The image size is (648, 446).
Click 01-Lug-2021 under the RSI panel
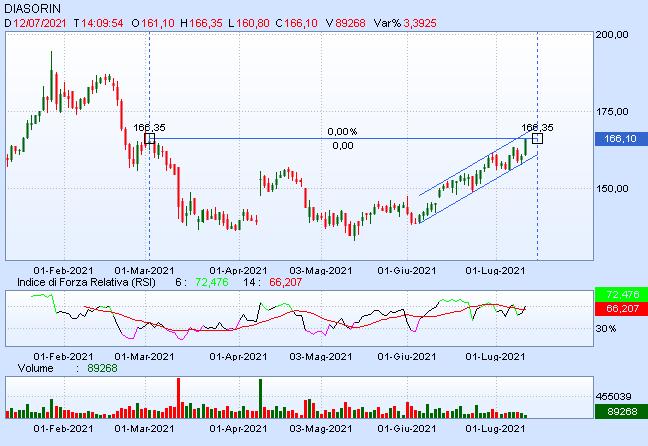coord(495,356)
